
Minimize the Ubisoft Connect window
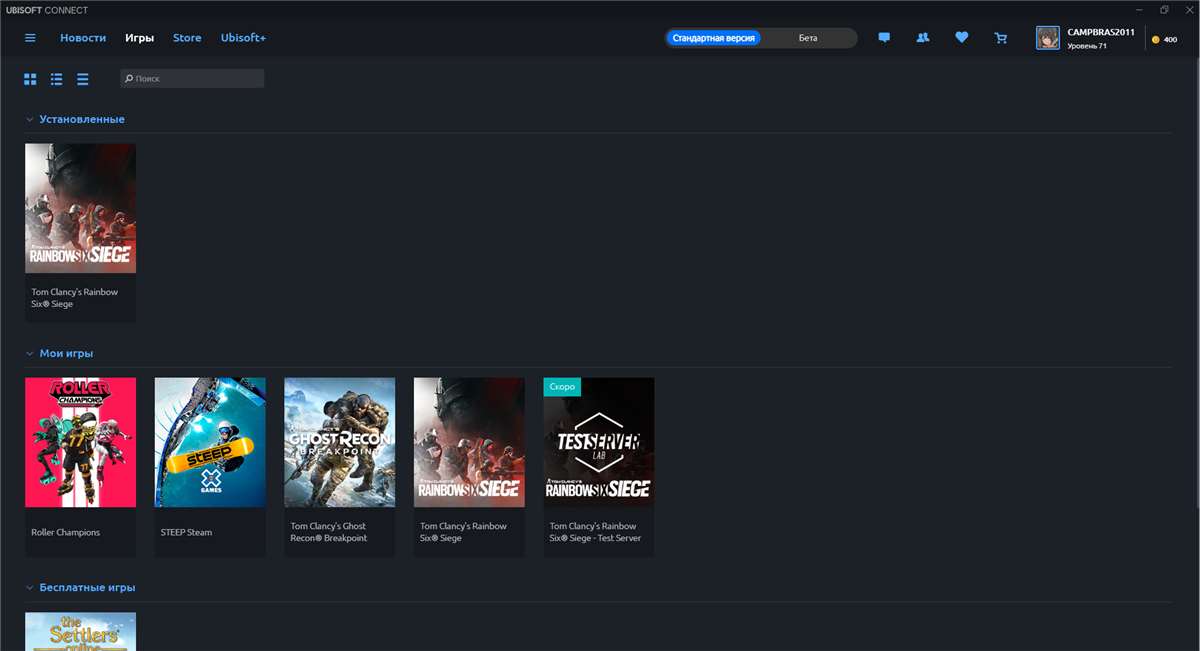click(x=1139, y=9)
